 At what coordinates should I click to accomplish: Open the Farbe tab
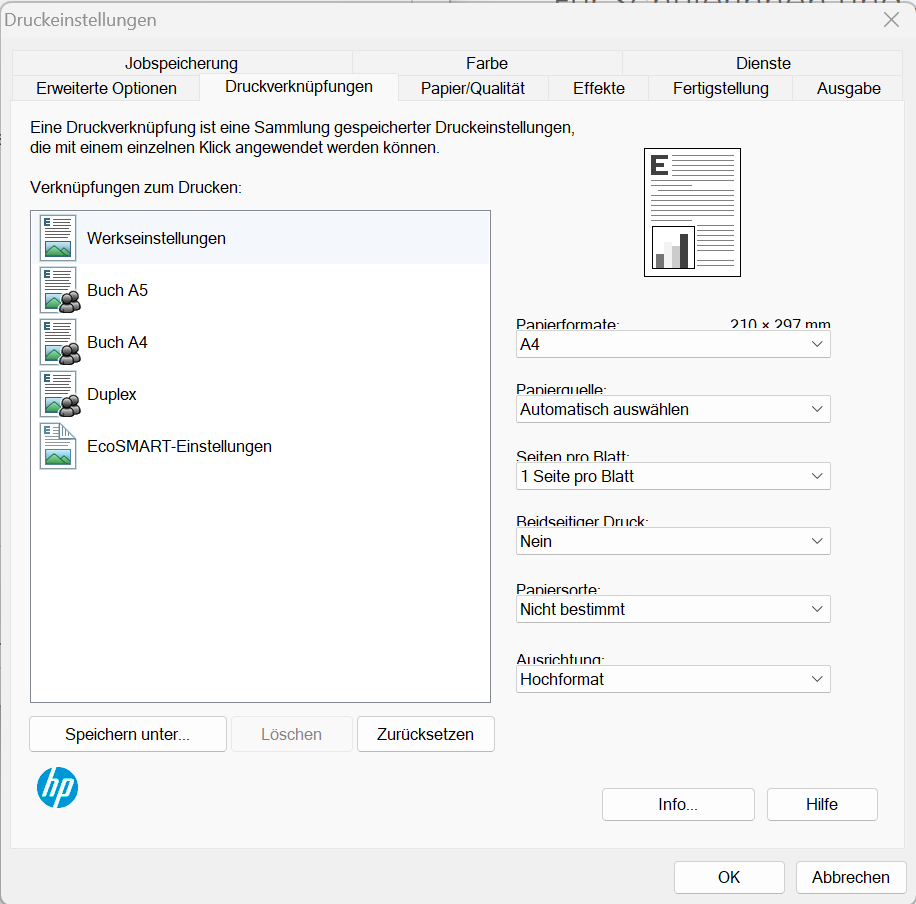(x=487, y=63)
